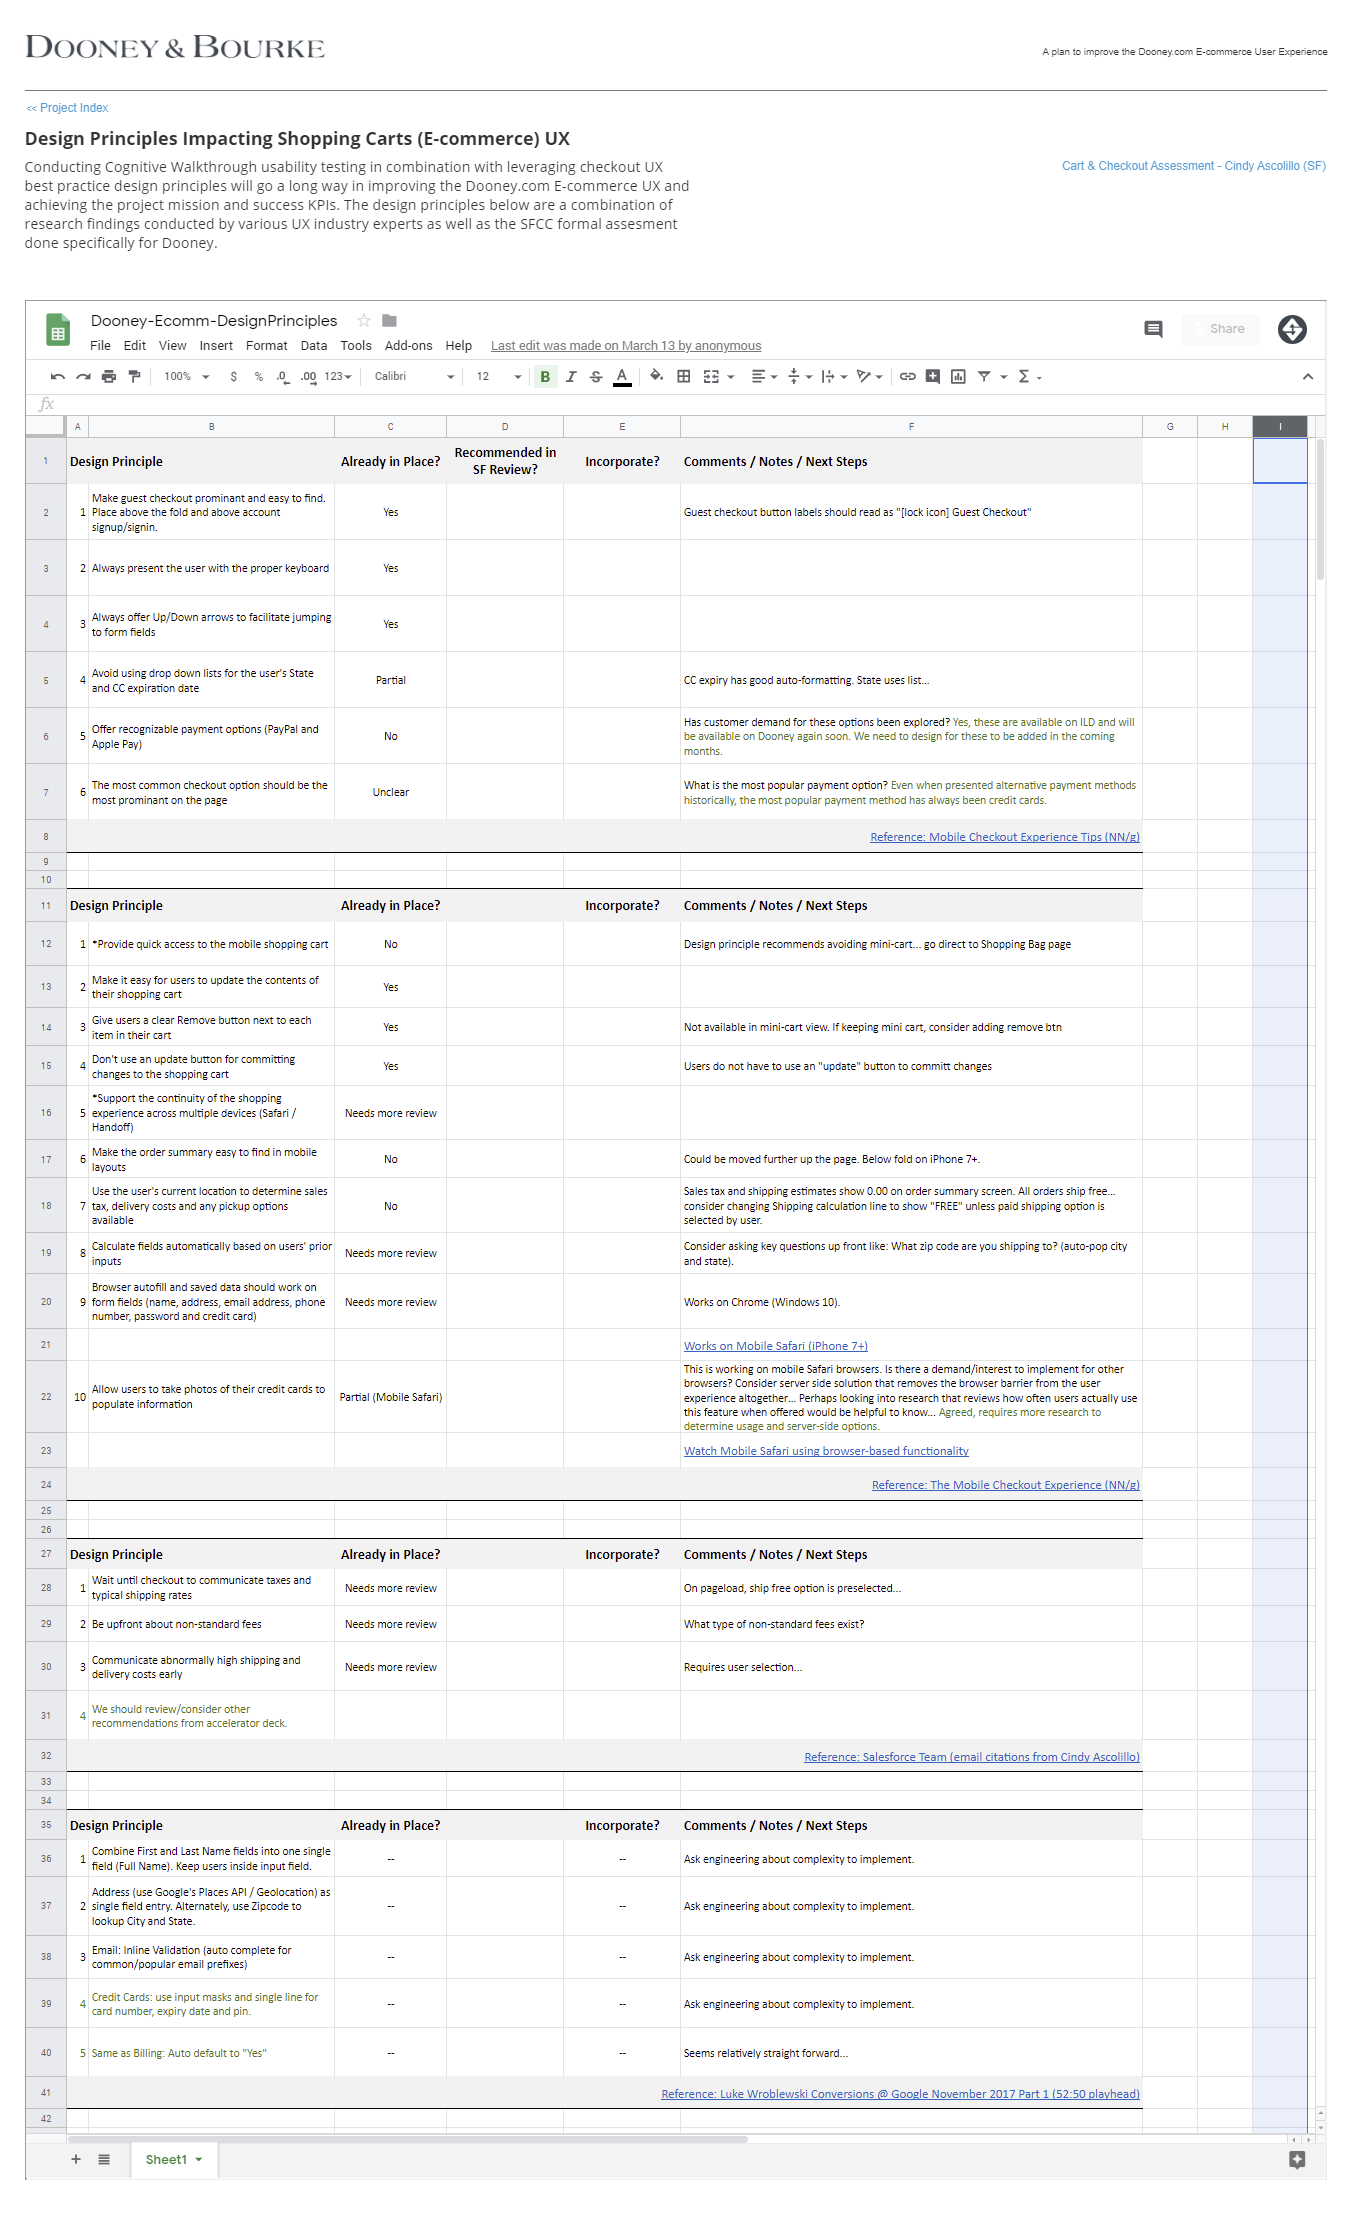Insert a link via toolbar icon
This screenshot has height=2228, width=1348.
pyautogui.click(x=907, y=377)
